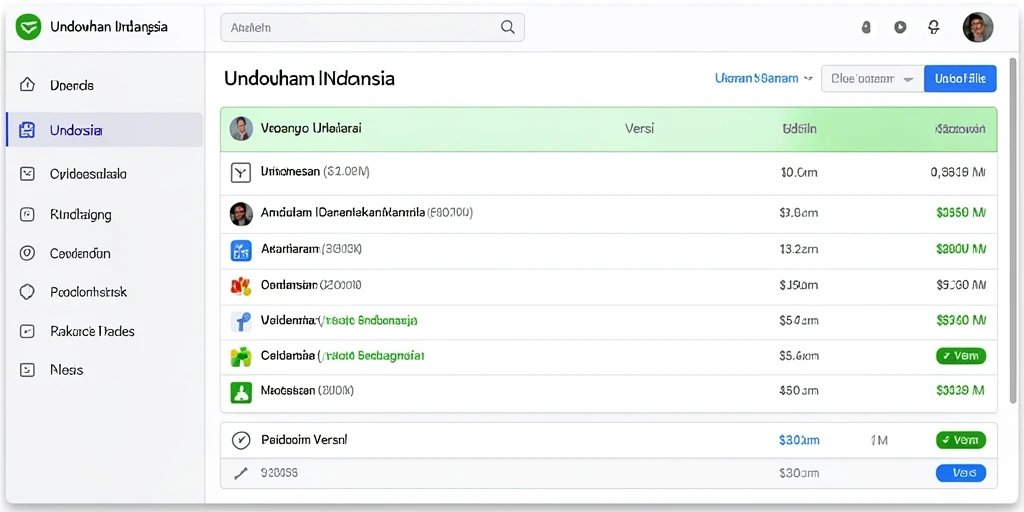The height and width of the screenshot is (512, 1024).
Task: Click the shield icon beside Poodonhstrsk
Action: 27,292
